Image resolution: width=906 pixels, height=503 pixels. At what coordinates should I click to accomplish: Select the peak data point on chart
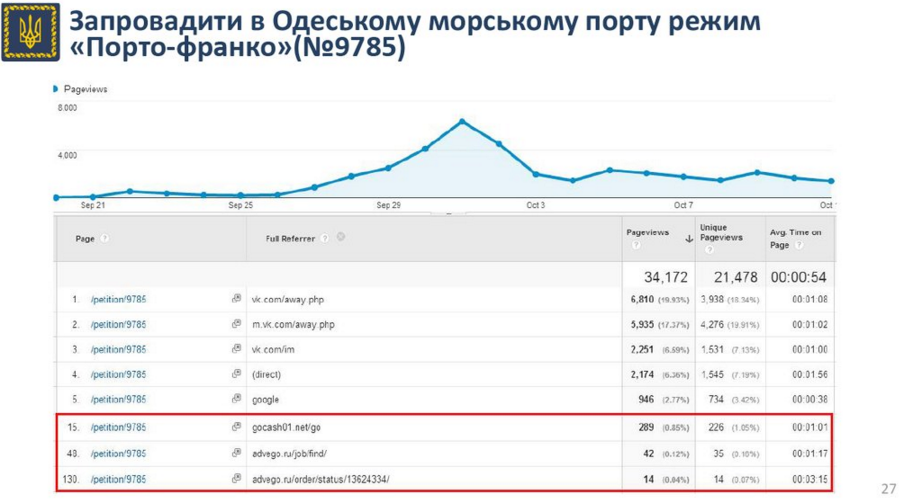[x=462, y=121]
